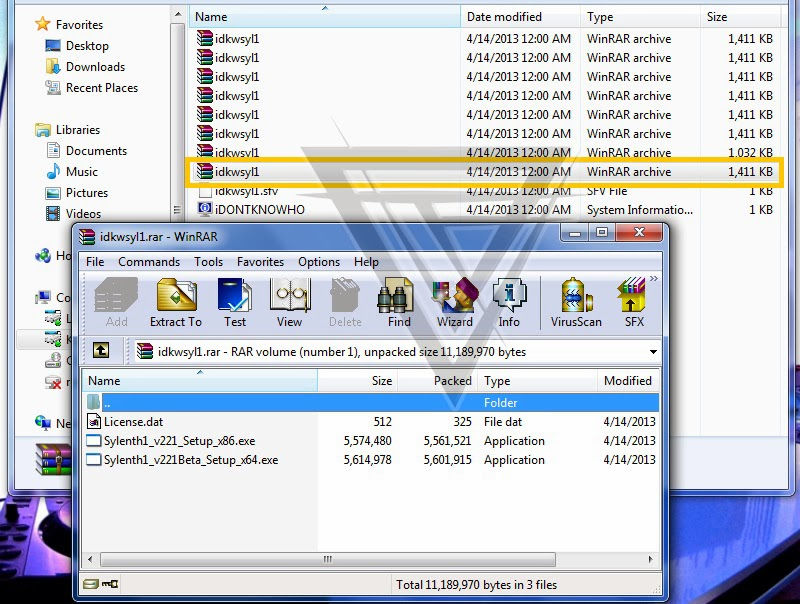Click the Test archive icon
The image size is (800, 604).
coord(235,303)
